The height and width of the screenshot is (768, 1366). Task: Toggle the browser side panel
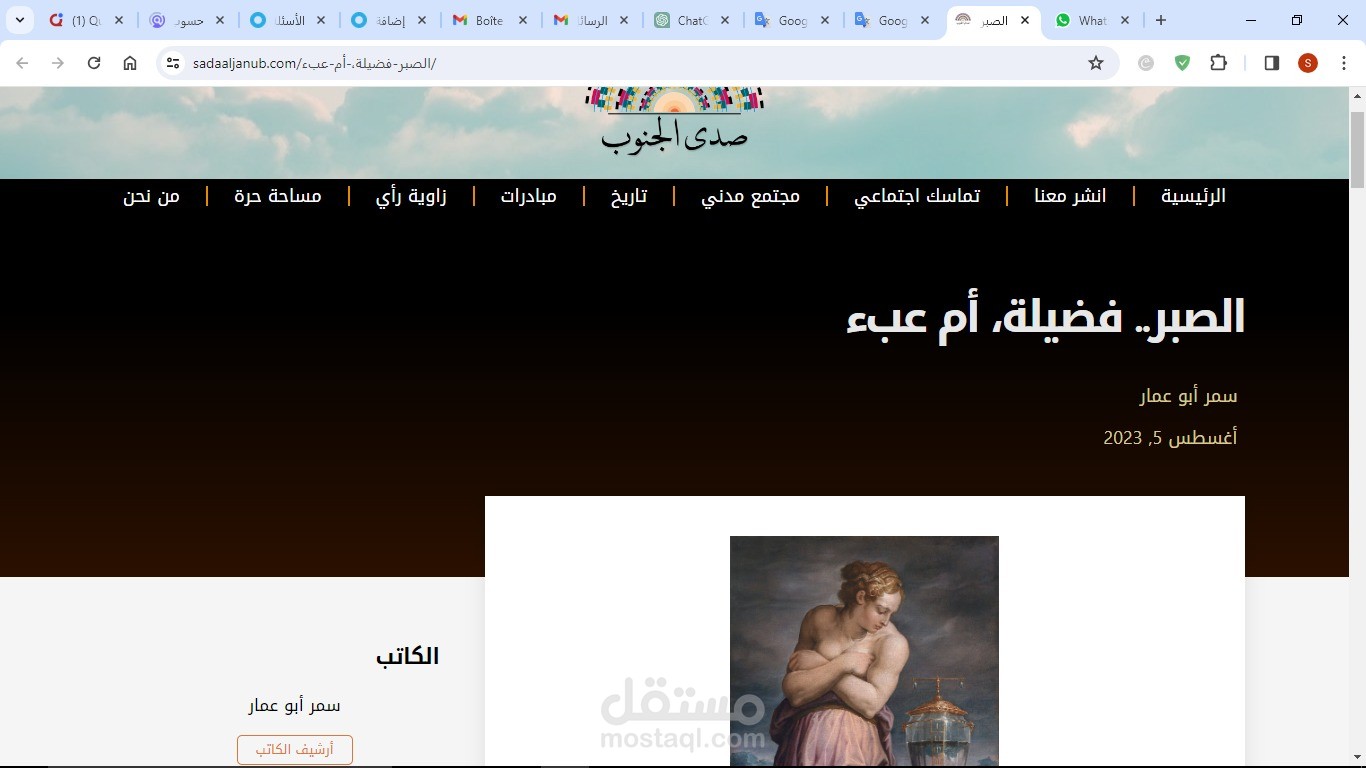point(1272,63)
